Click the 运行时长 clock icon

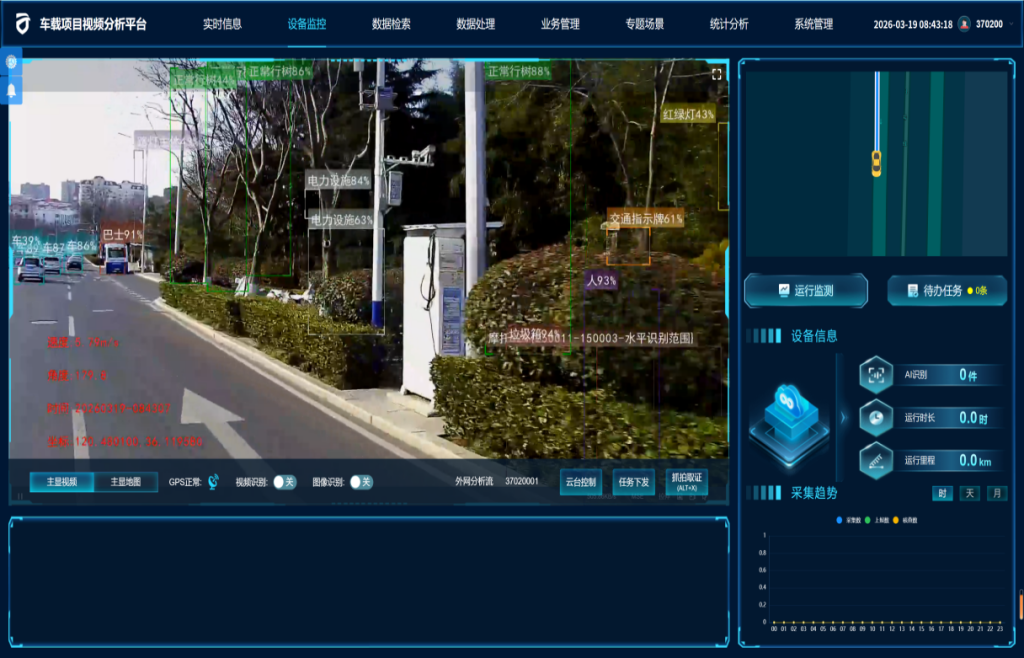pyautogui.click(x=876, y=417)
